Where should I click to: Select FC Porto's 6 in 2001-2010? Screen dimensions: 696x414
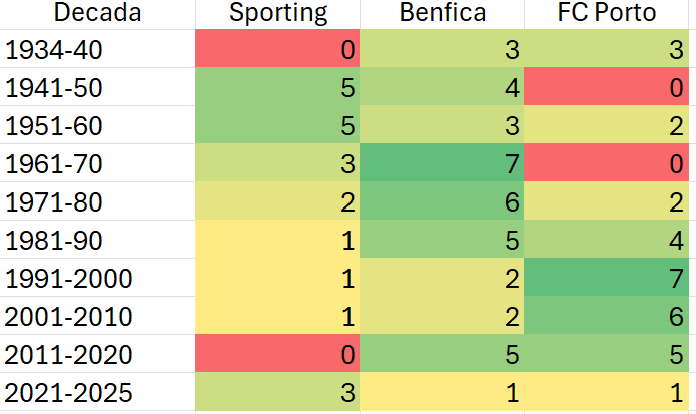610,316
